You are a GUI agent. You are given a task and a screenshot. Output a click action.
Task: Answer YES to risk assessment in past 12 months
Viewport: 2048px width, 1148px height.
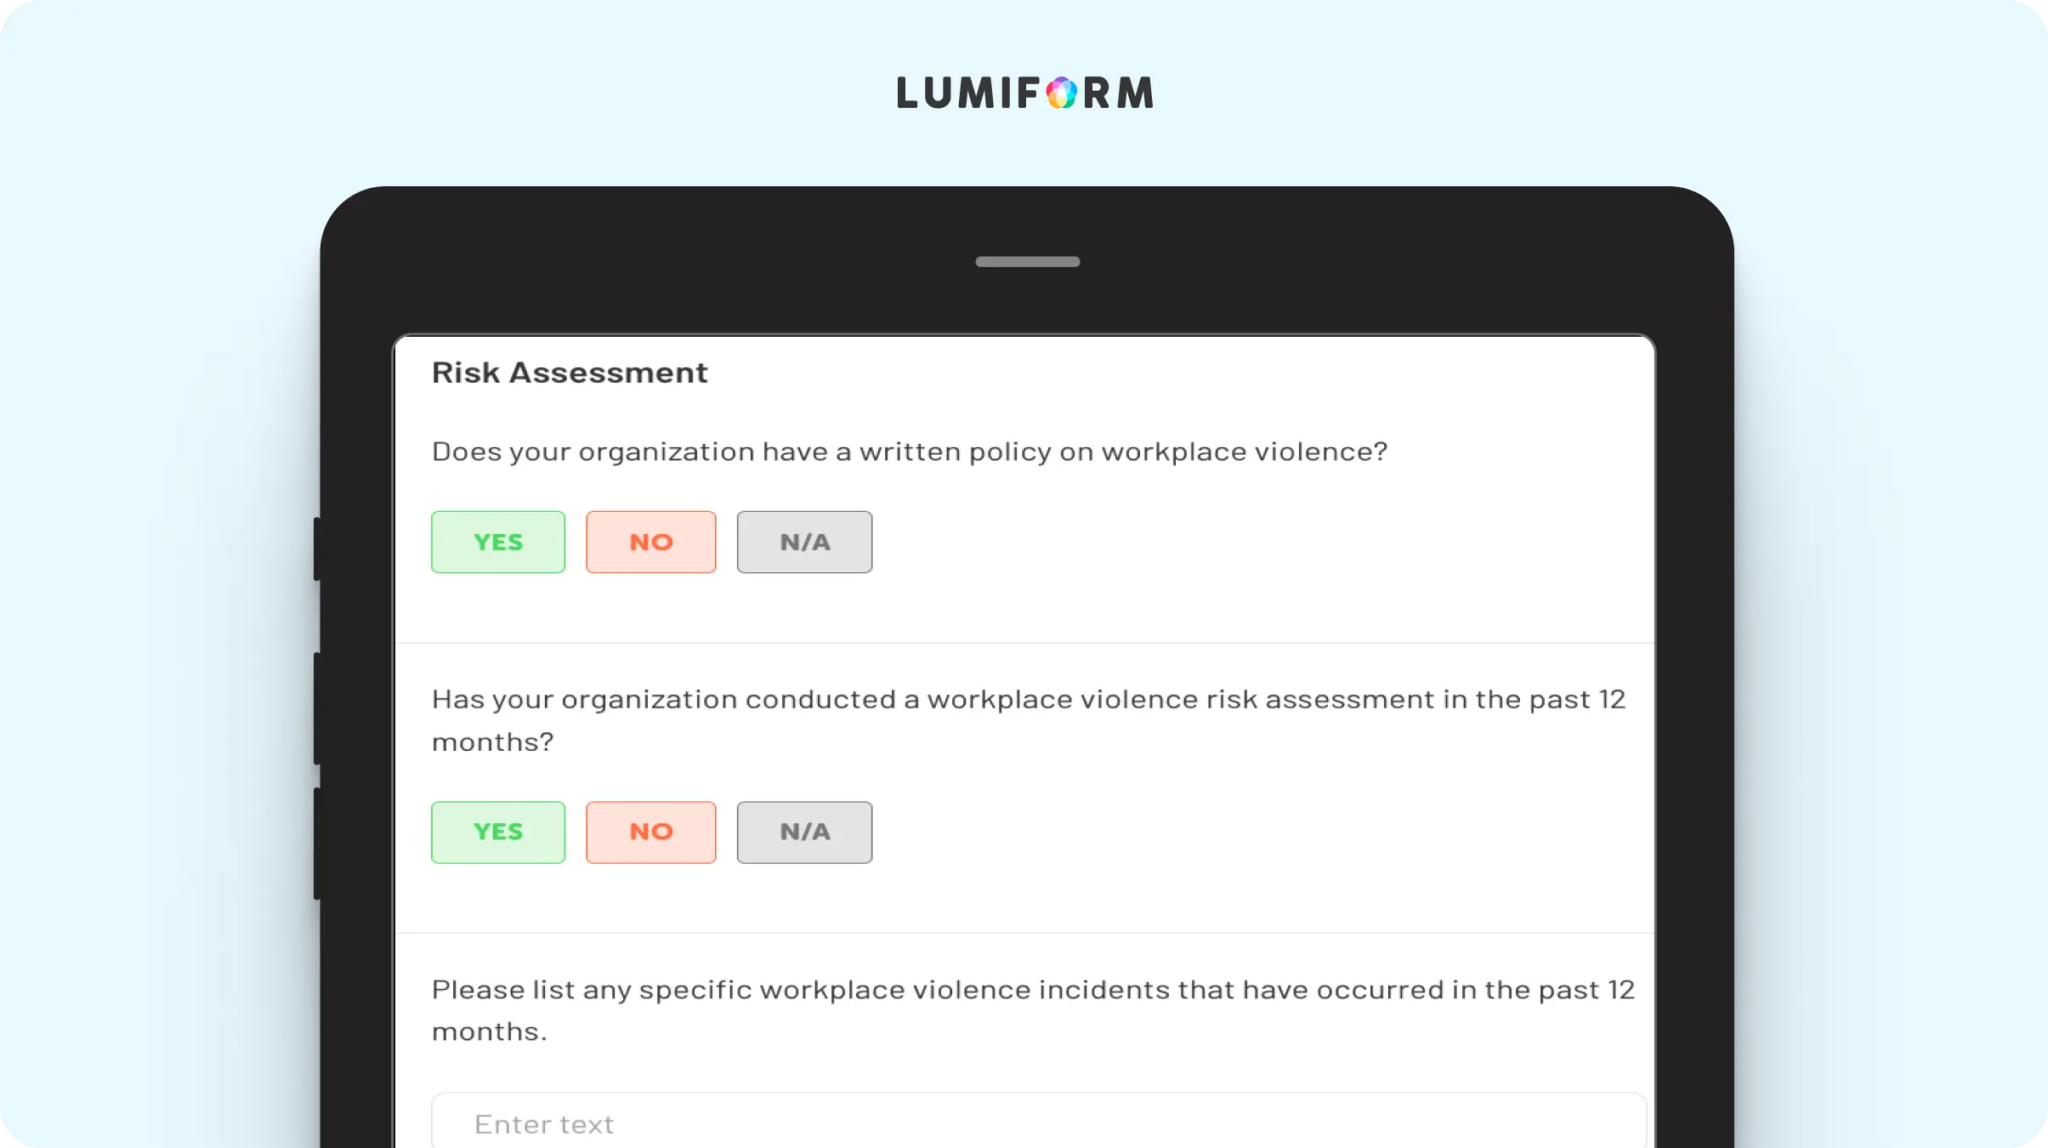point(498,832)
